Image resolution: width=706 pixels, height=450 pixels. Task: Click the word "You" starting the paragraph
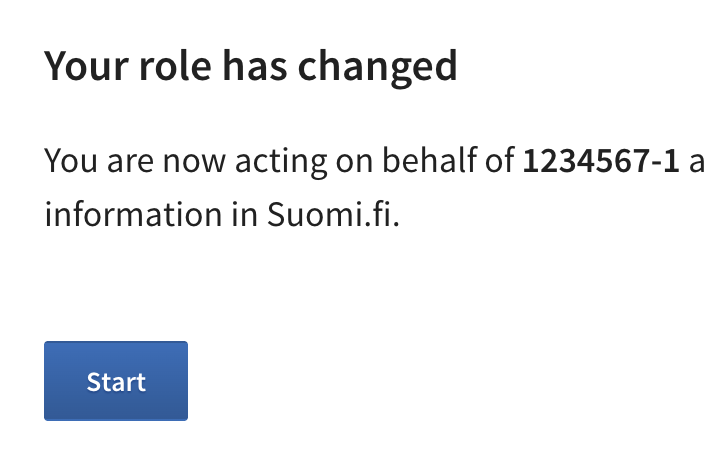(x=68, y=160)
